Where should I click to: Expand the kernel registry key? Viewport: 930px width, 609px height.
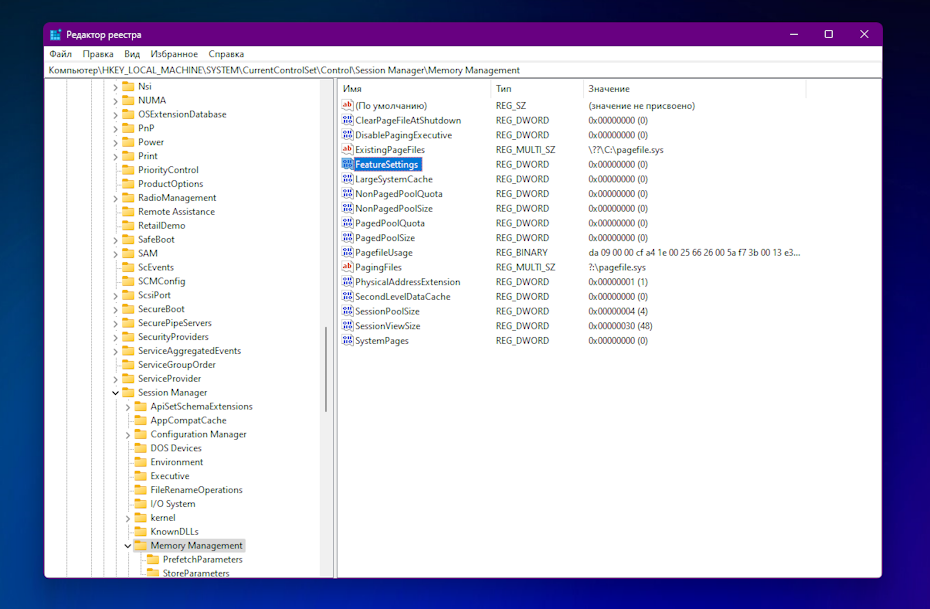click(x=127, y=518)
